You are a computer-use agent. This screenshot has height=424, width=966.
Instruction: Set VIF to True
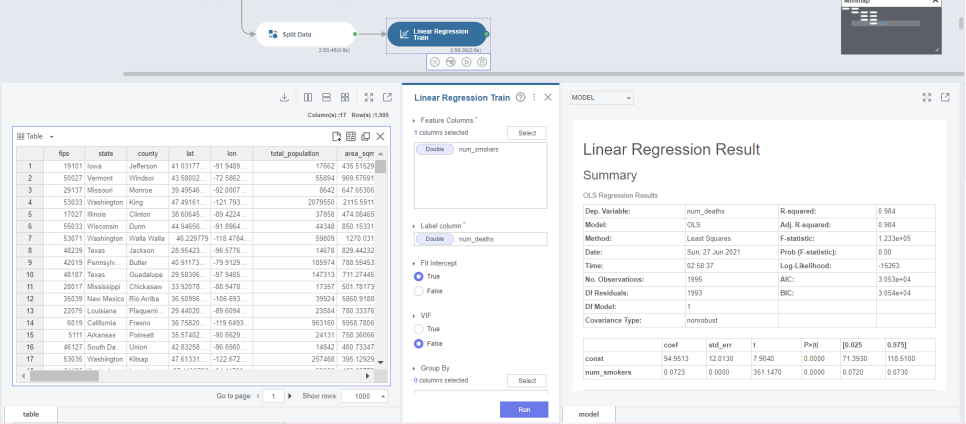click(x=419, y=329)
